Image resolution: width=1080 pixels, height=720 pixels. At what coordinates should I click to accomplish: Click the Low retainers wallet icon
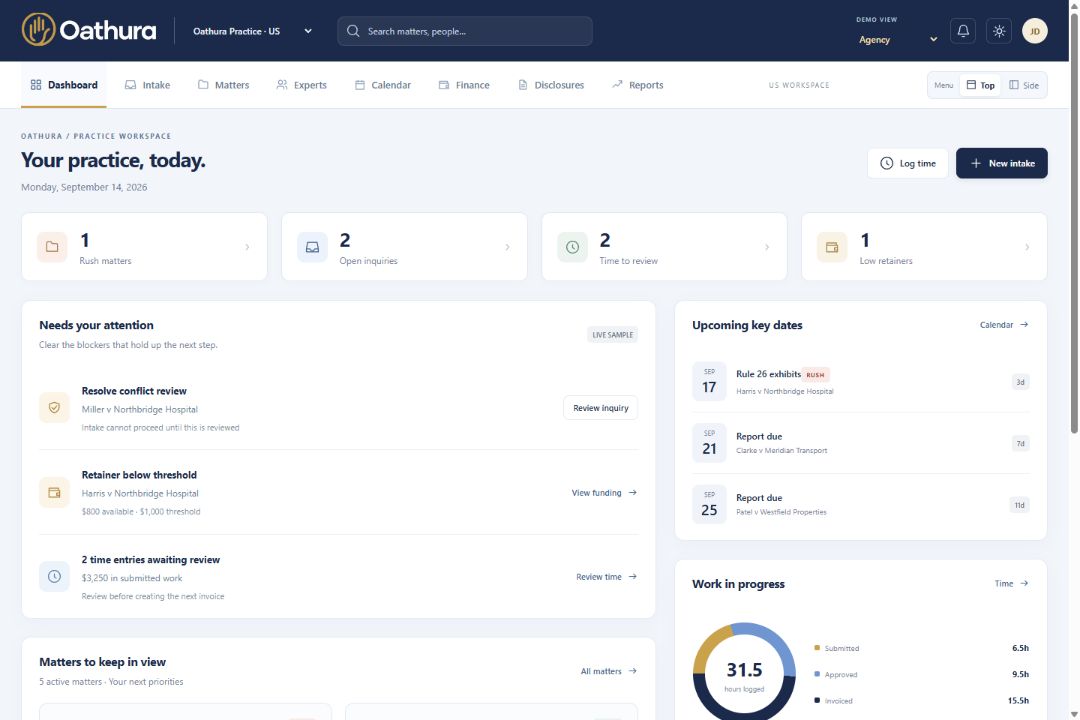[x=832, y=247]
